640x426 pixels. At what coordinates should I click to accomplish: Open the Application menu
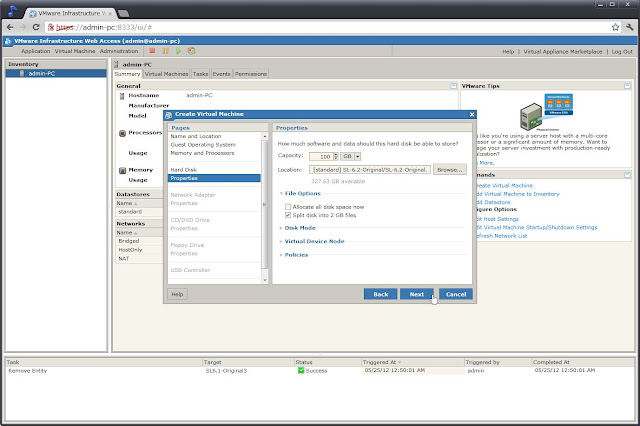36,51
